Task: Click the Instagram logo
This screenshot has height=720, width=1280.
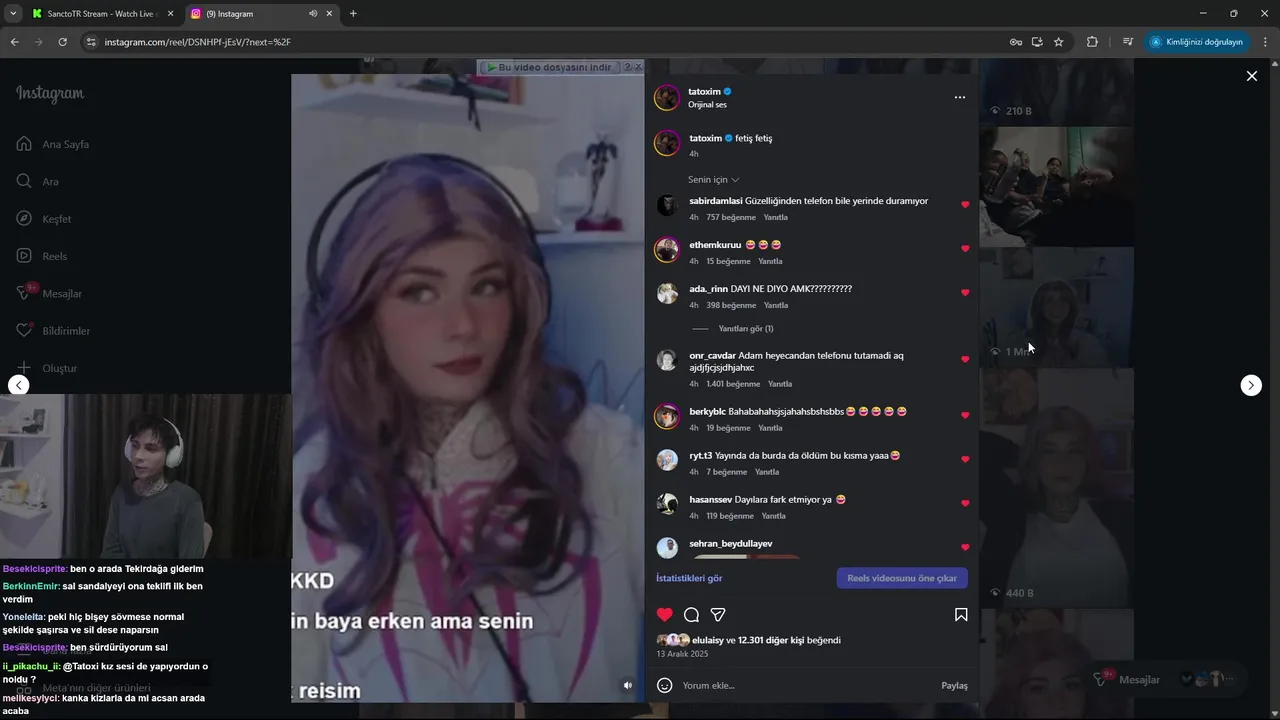Action: click(x=50, y=93)
